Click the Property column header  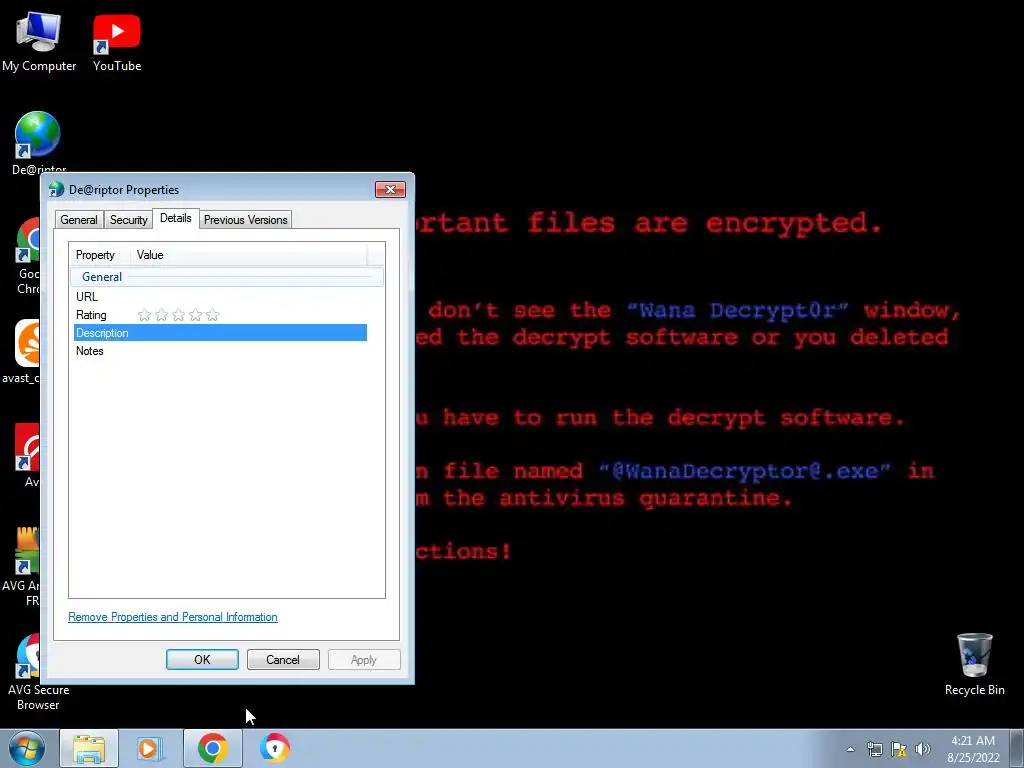coord(100,255)
